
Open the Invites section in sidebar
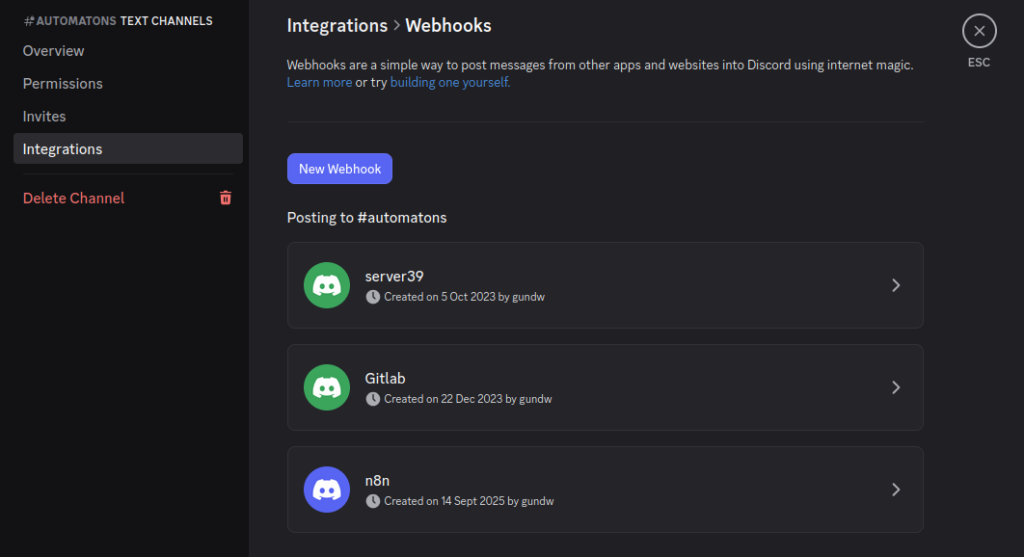[45, 117]
